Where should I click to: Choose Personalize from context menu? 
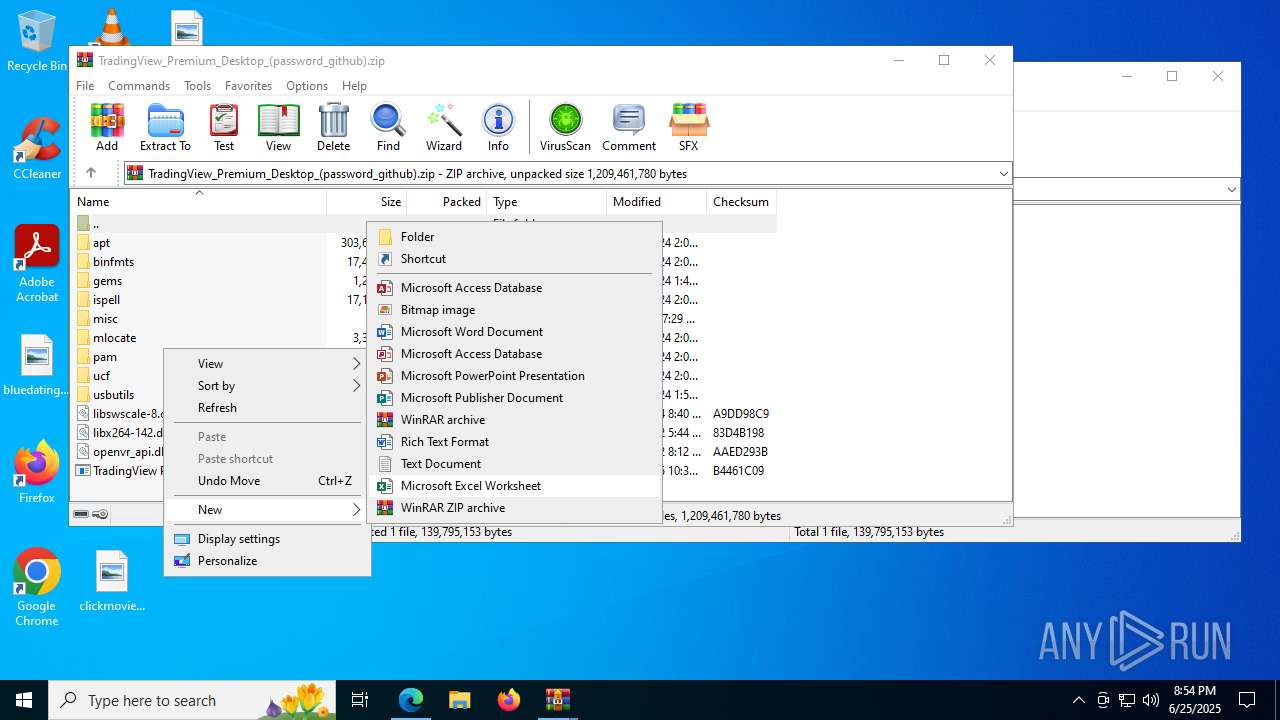point(267,561)
